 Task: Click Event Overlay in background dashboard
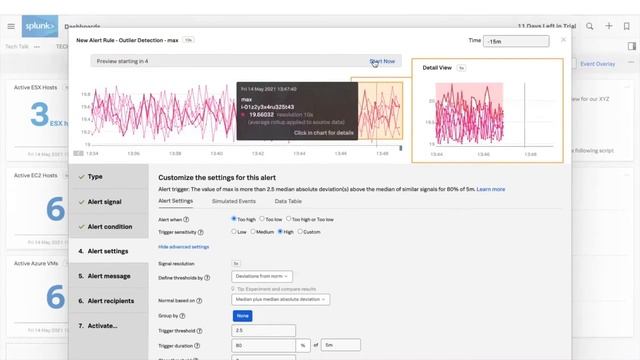[598, 64]
